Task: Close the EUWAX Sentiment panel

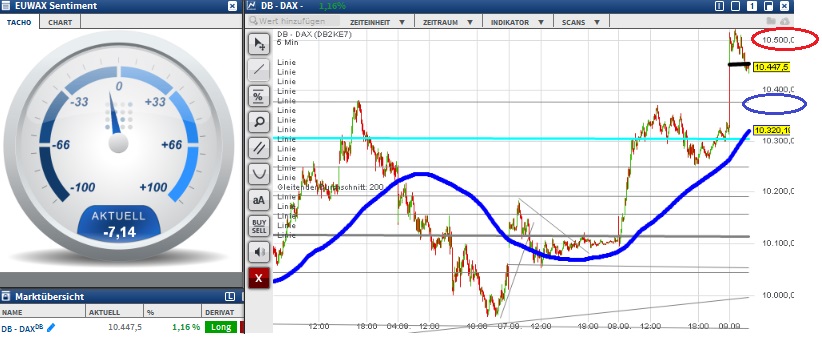Action: click(x=232, y=6)
